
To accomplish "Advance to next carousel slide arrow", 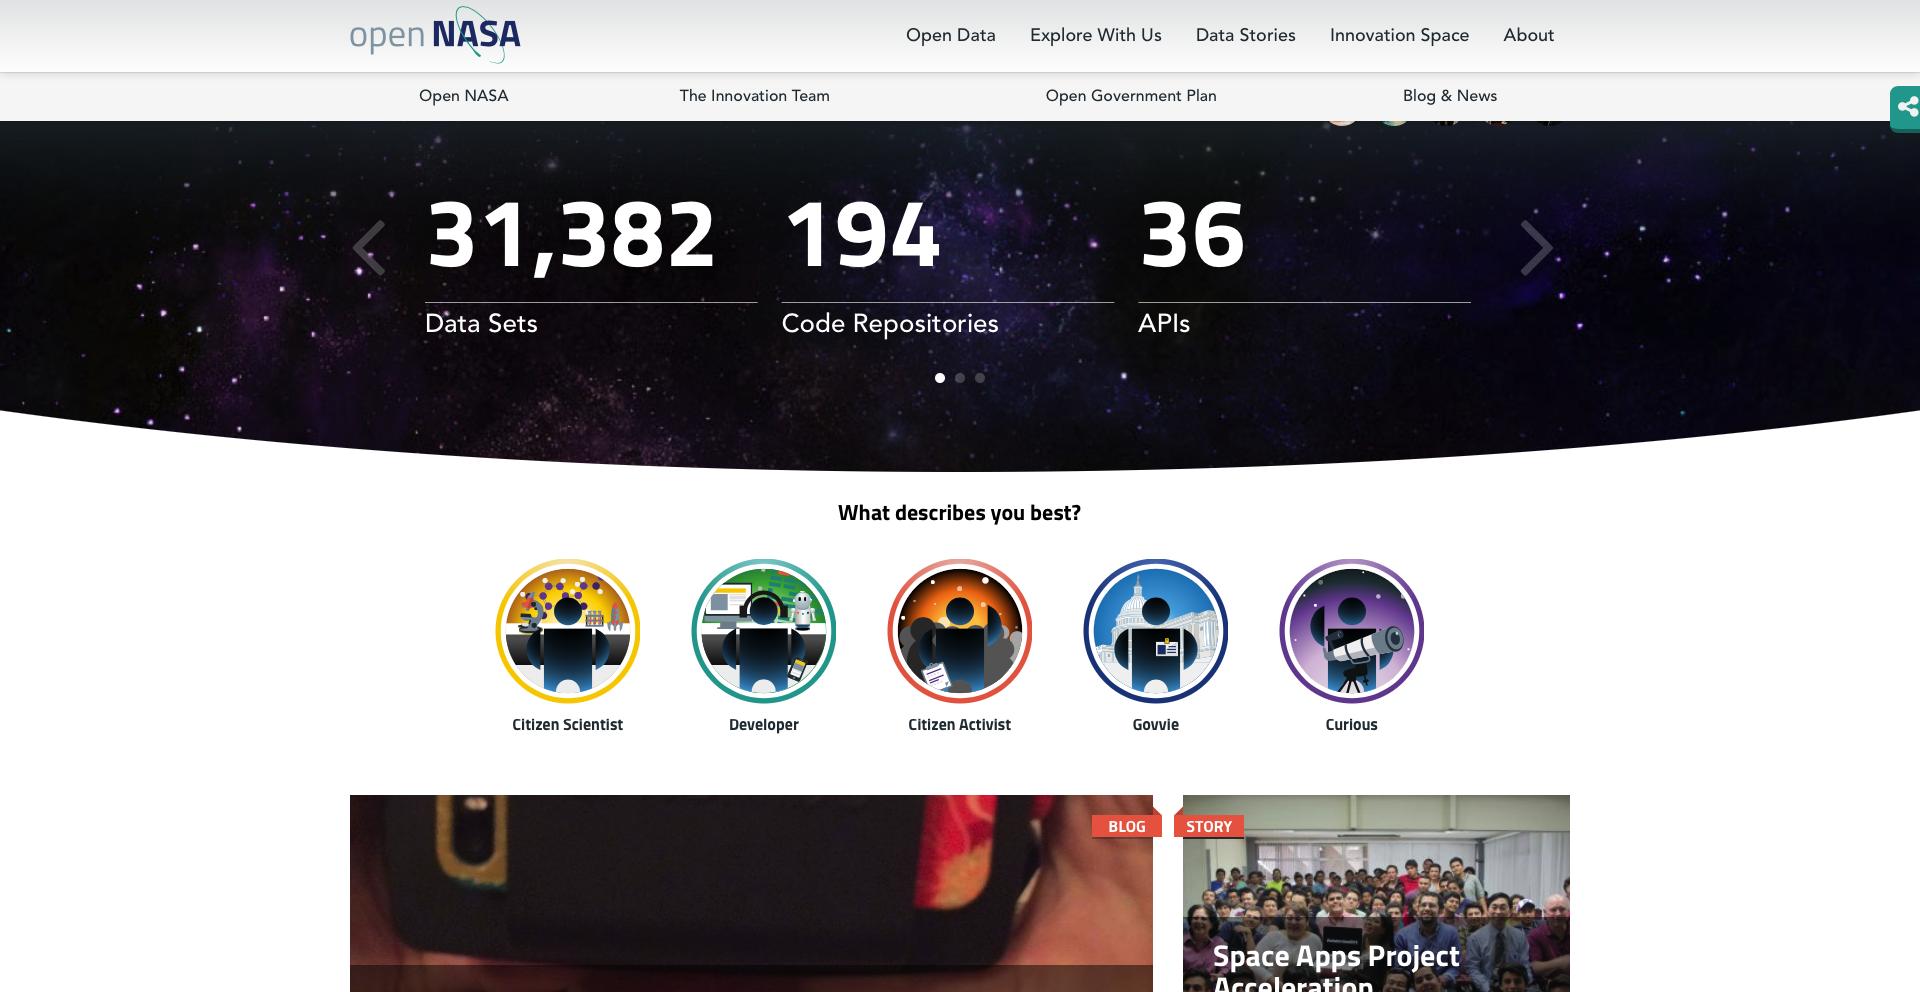I will pyautogui.click(x=1536, y=248).
